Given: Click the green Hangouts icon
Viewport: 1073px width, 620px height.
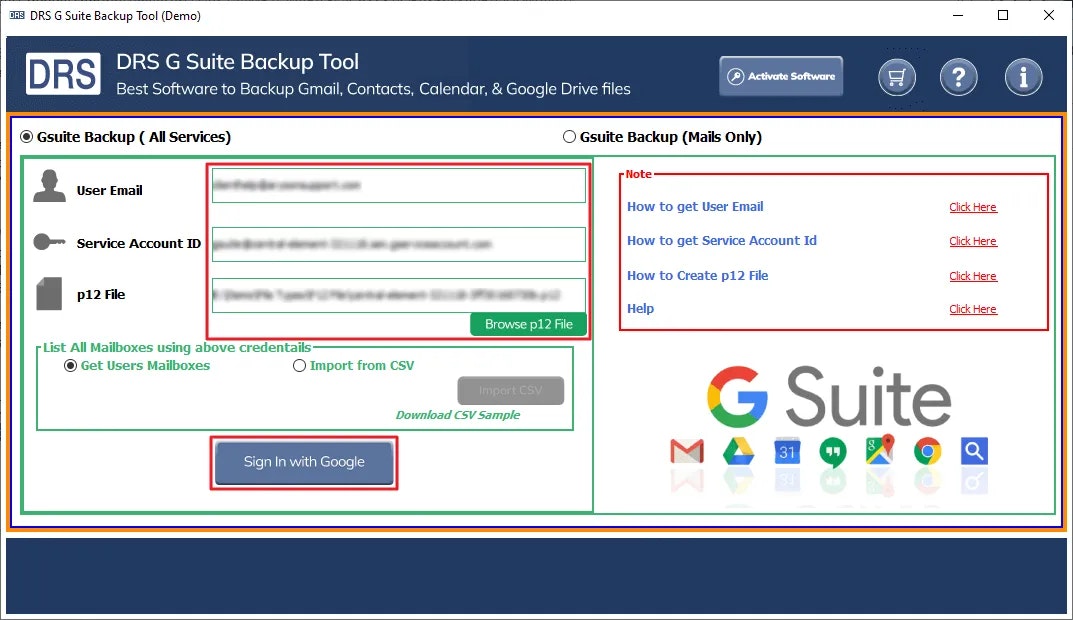Looking at the screenshot, I should (x=832, y=452).
